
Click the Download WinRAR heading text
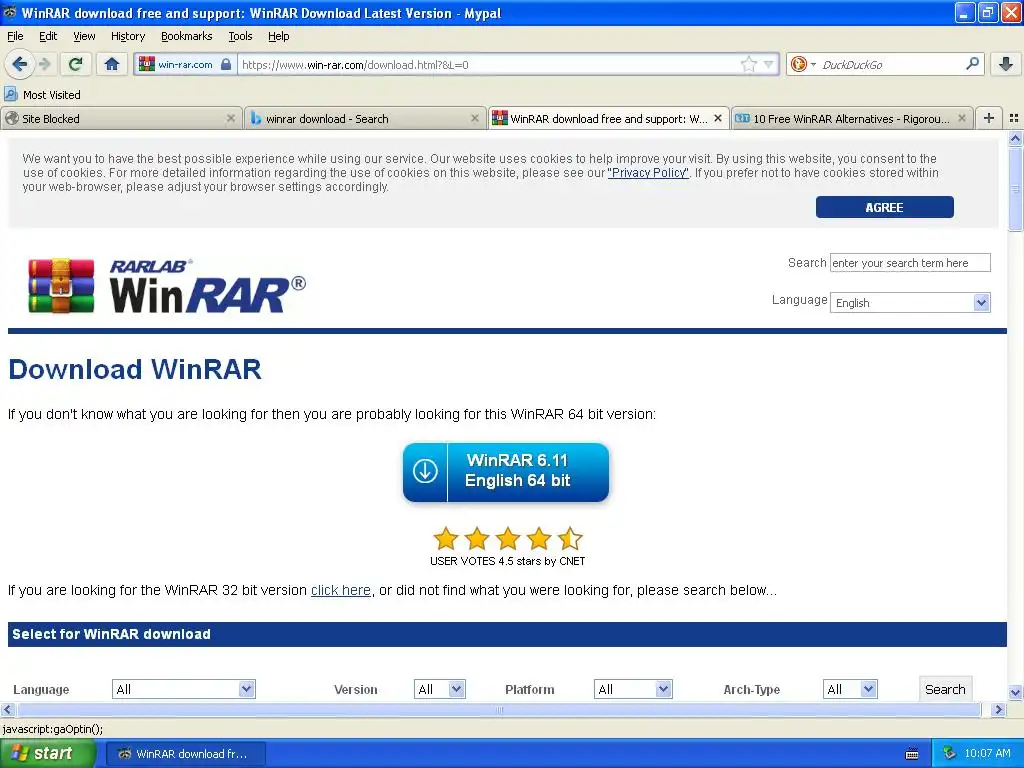(135, 369)
